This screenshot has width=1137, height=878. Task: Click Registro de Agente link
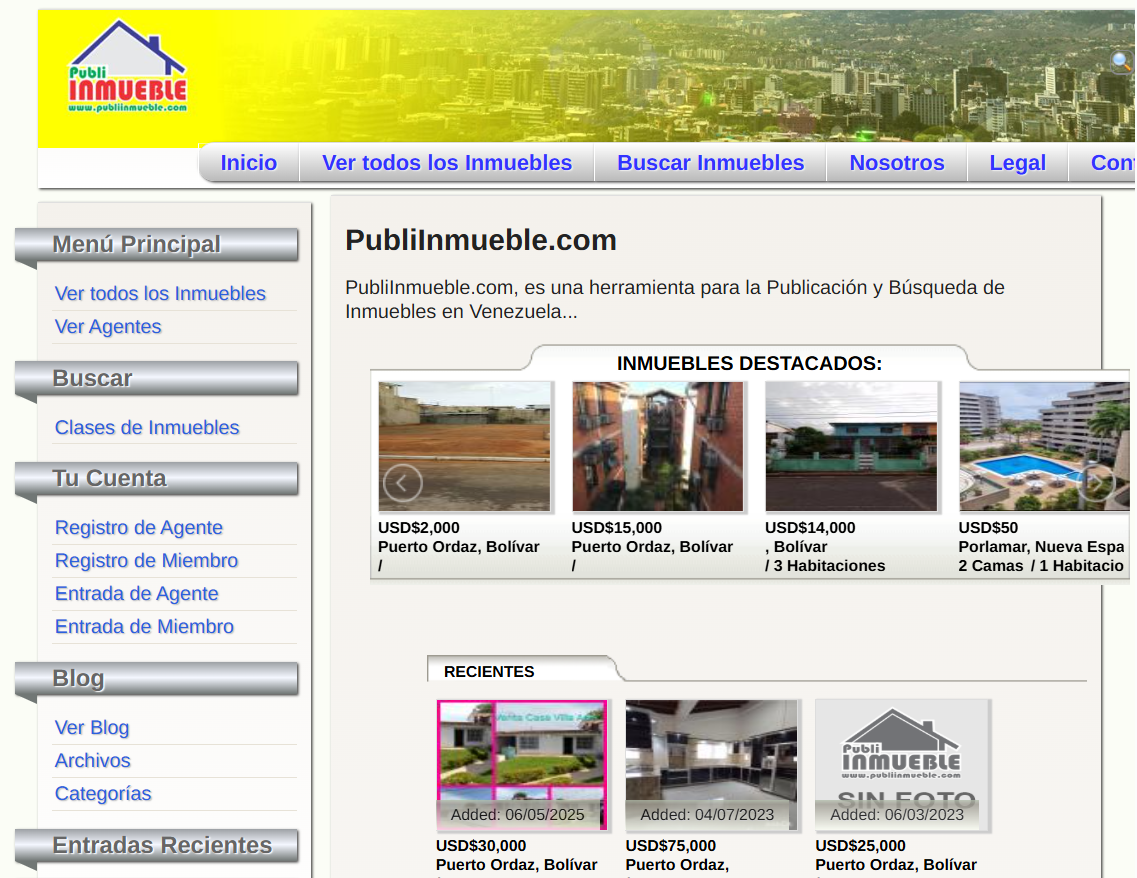click(139, 528)
